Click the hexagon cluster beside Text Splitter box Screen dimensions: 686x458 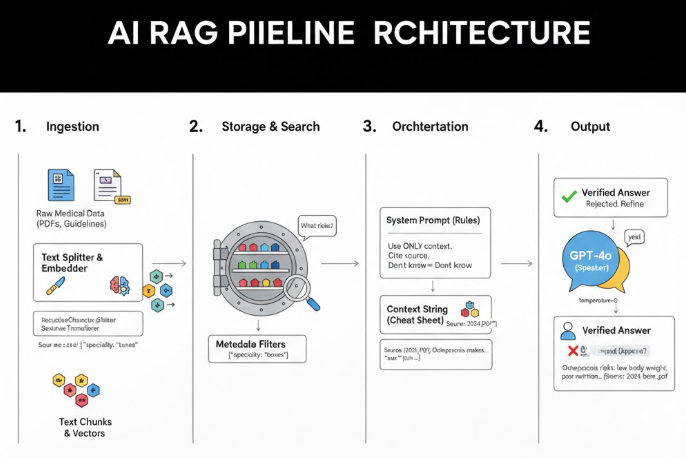pos(158,290)
